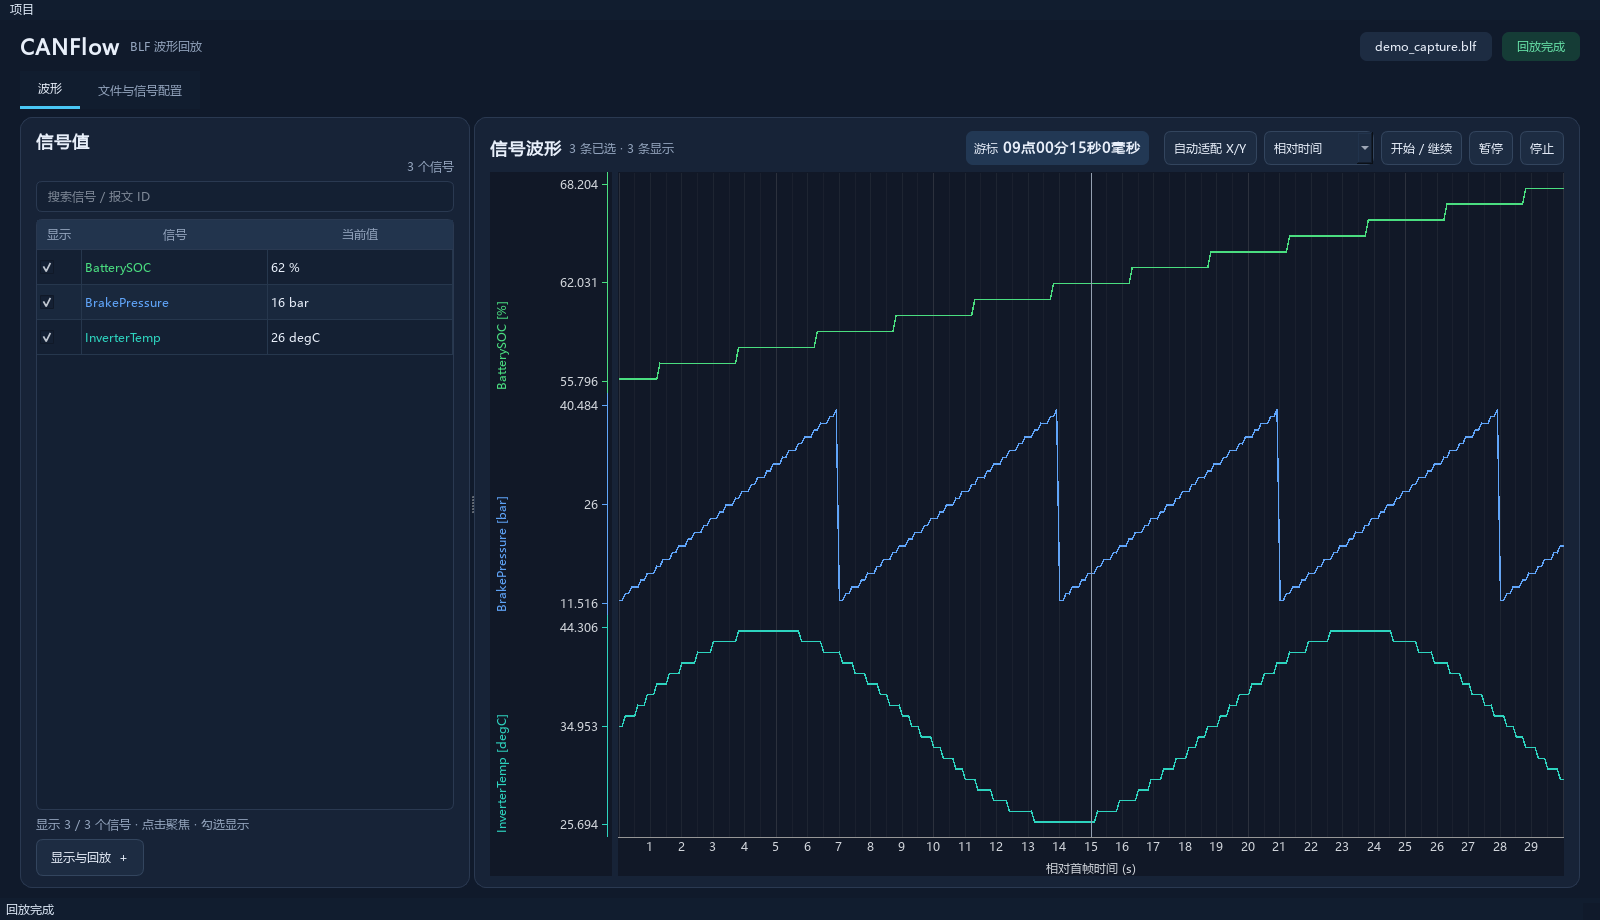Click the 游标 cursor time readout
Screen dimensions: 1600x920
point(1057,148)
